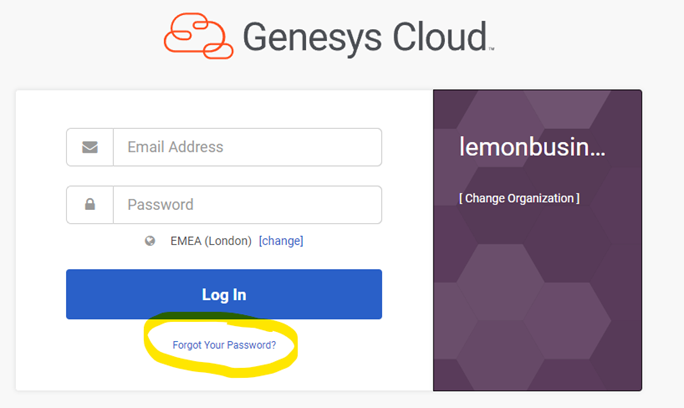Select the [Change Organization] link
This screenshot has width=684, height=408.
[x=519, y=198]
